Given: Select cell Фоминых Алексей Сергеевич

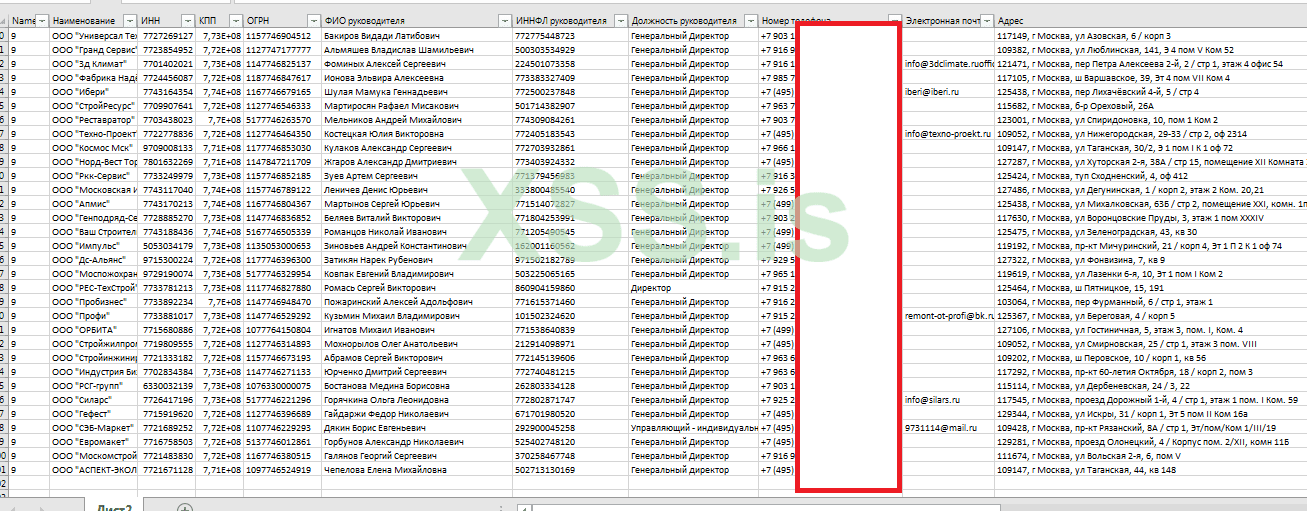Looking at the screenshot, I should coord(417,63).
